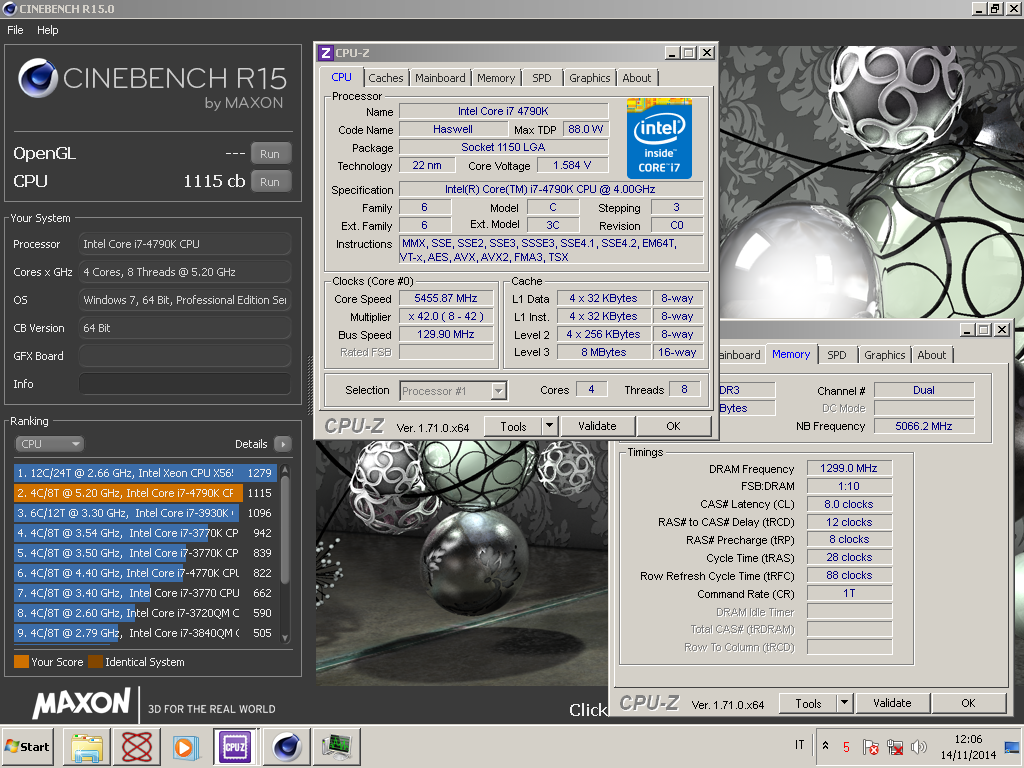1024x768 pixels.
Task: Click the CPU-Z title bar Z icon
Action: point(326,53)
